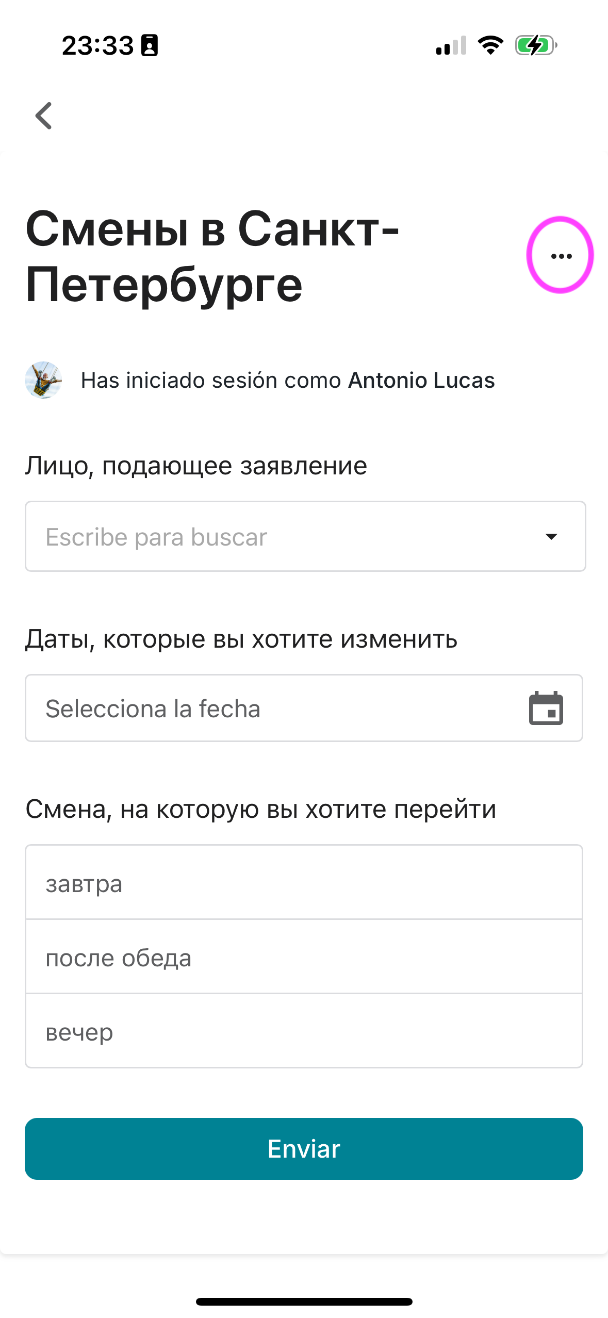The image size is (608, 1318).
Task: Tap the Лицо, подающее заявление label
Action: (196, 466)
